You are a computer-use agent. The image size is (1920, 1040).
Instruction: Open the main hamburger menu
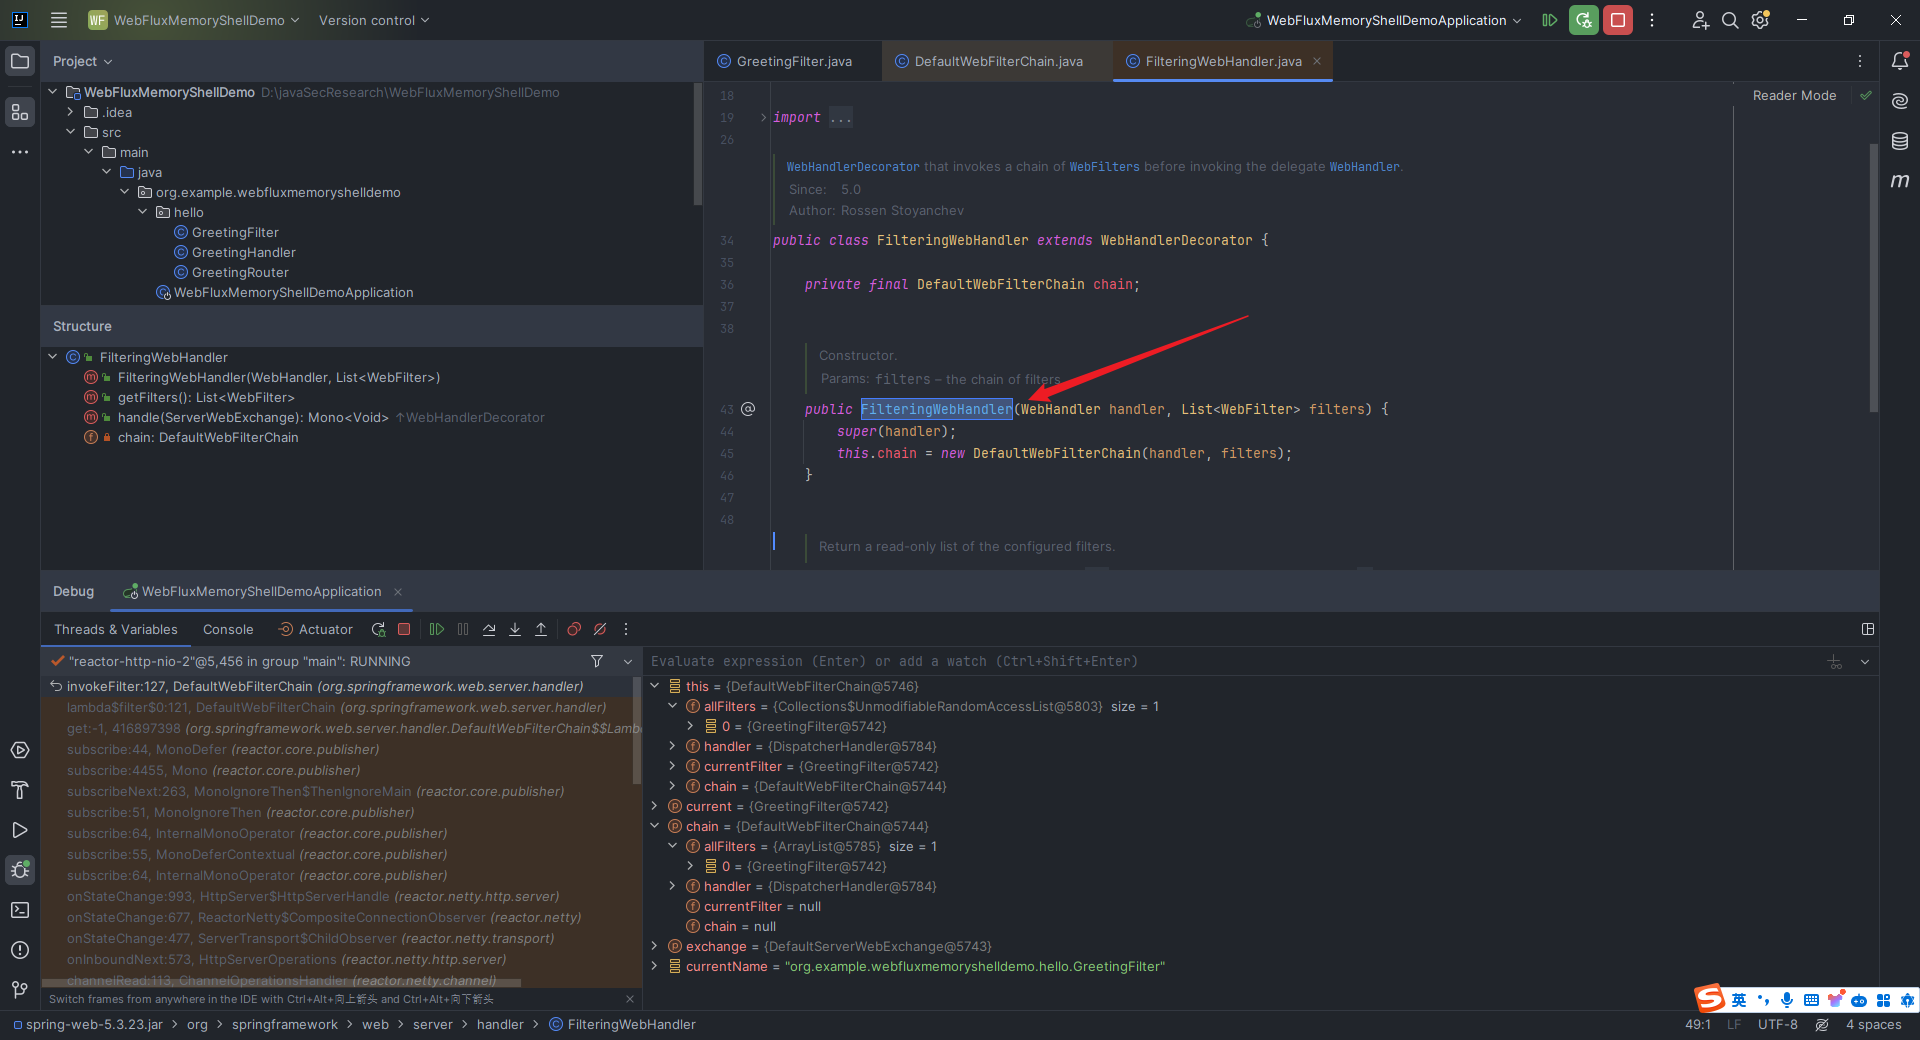pyautogui.click(x=59, y=20)
